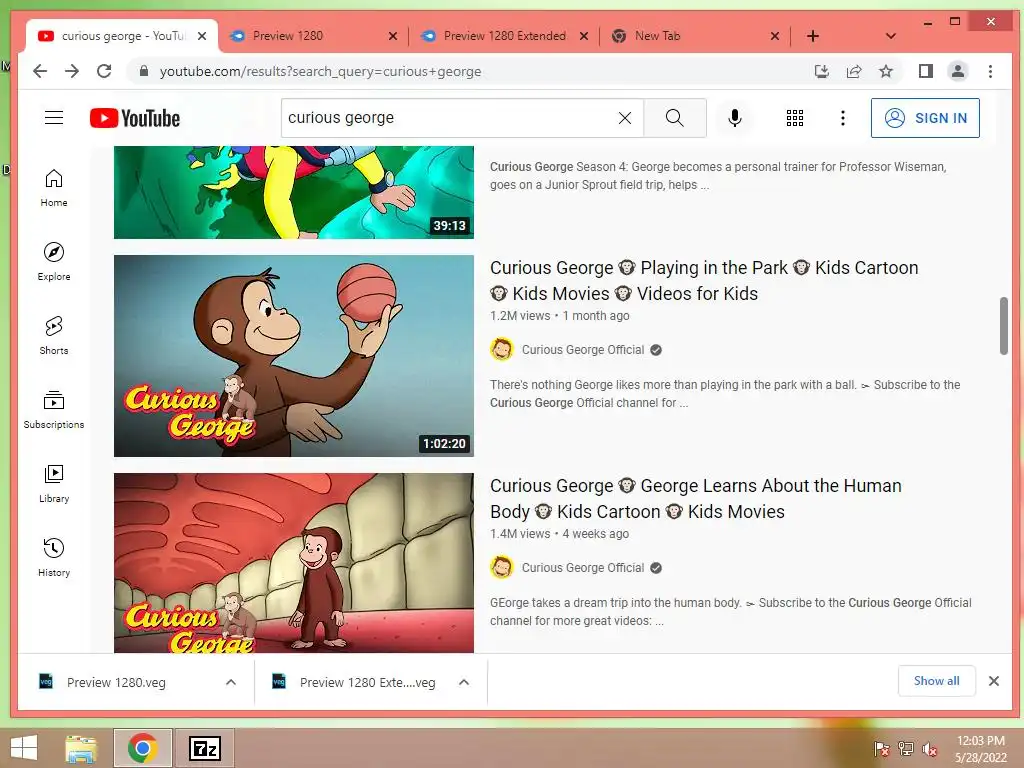The image size is (1024, 768).
Task: Click the magnifier search button
Action: (x=675, y=118)
